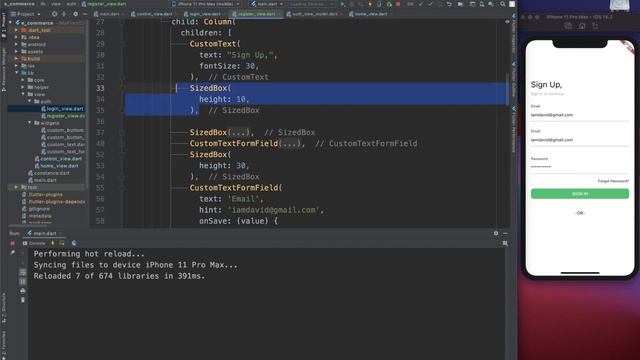Click the fold marker on line 33

tap(122, 88)
